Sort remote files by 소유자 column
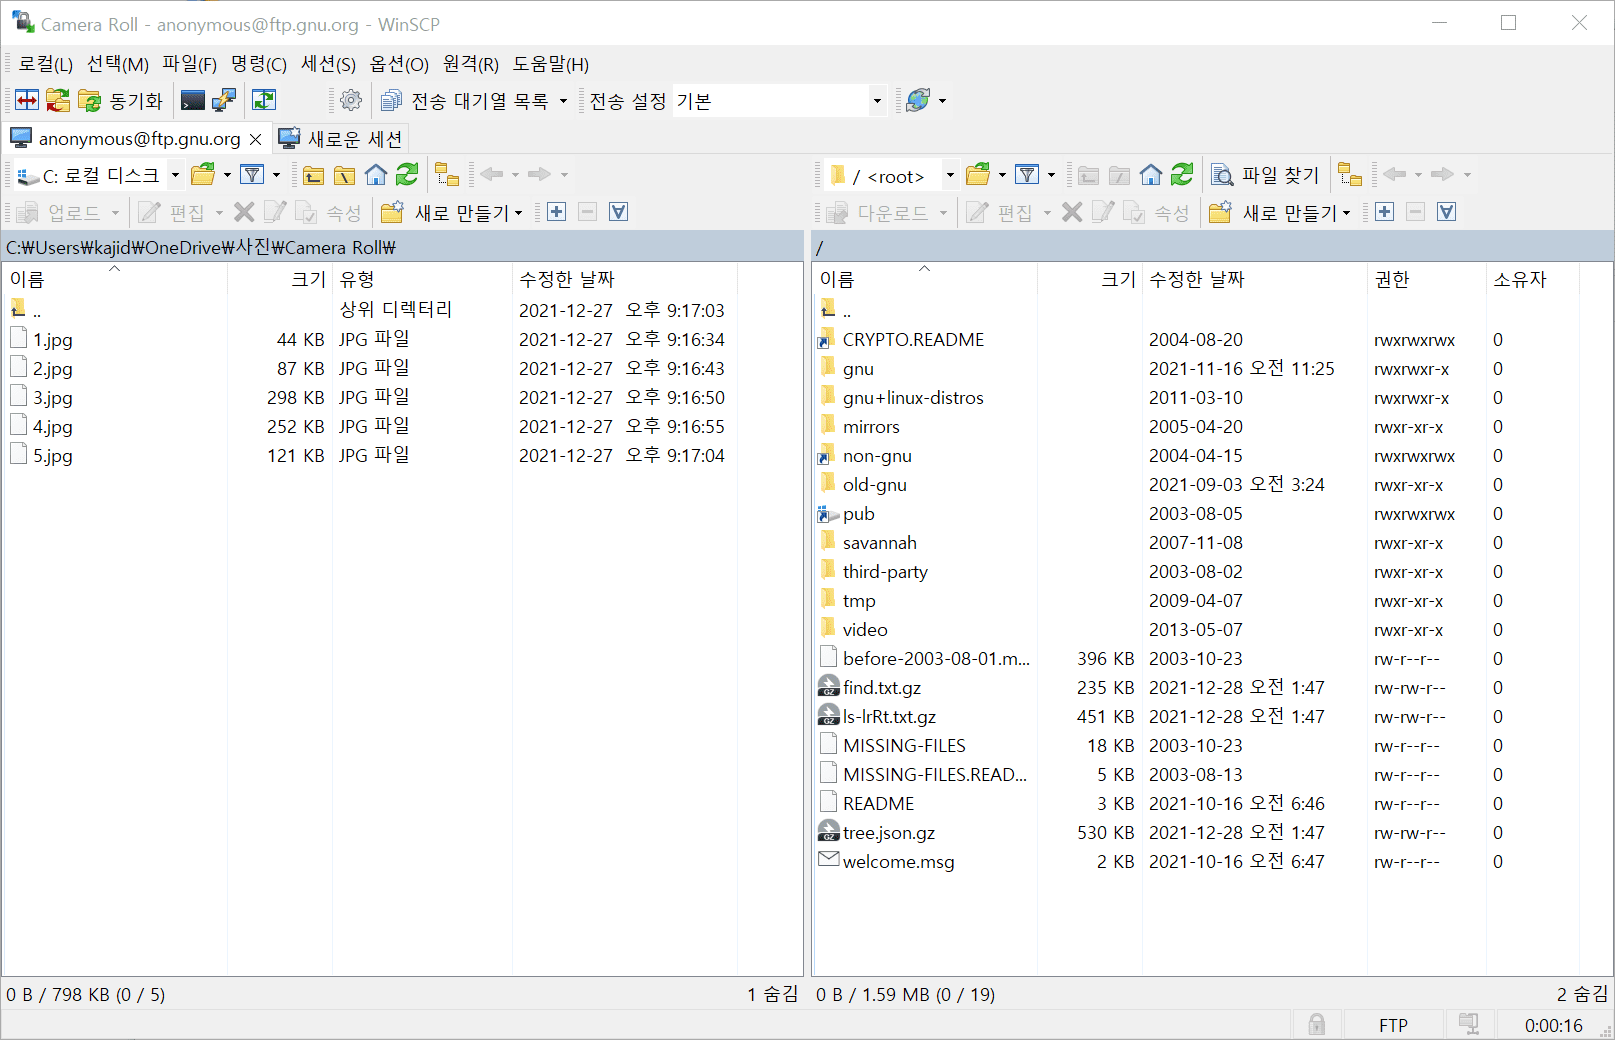 [1532, 279]
